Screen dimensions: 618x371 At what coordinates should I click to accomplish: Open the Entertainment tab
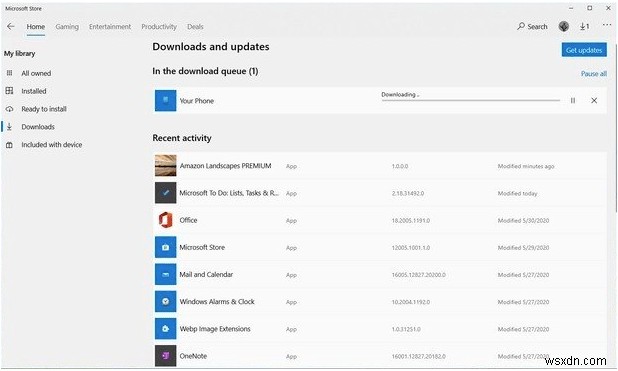[110, 26]
